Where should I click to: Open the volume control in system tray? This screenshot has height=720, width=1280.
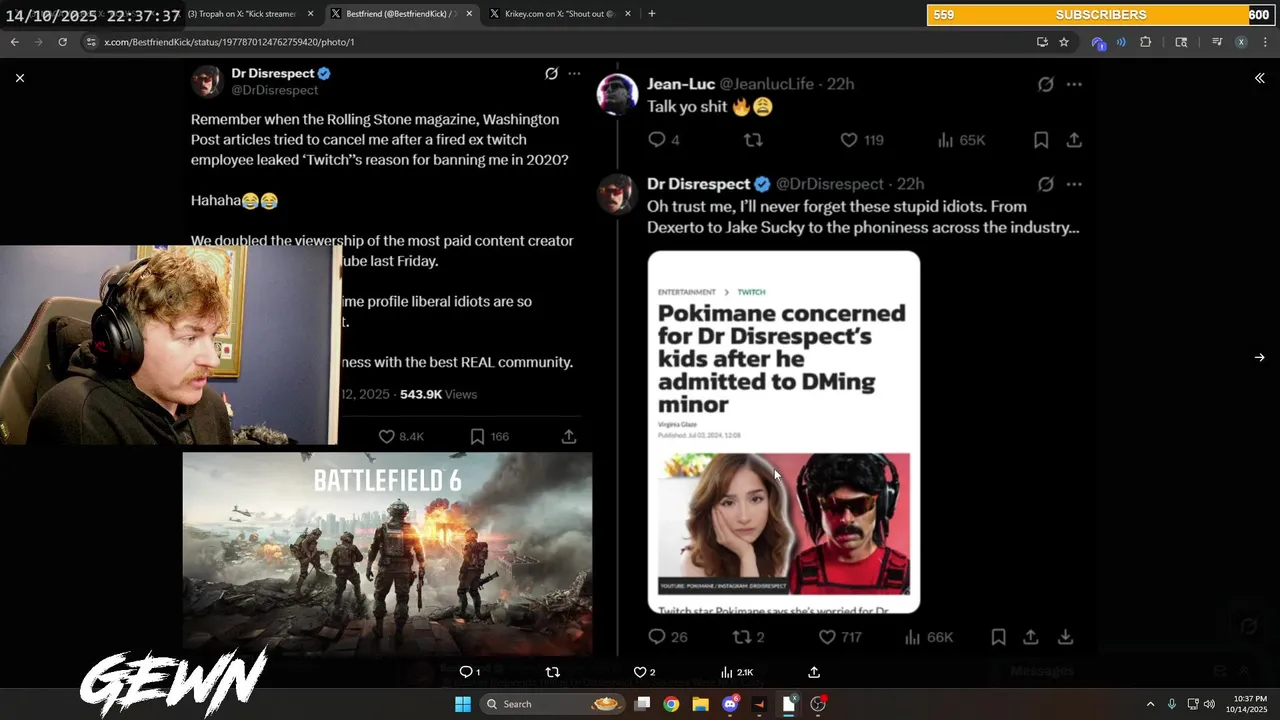[1209, 704]
